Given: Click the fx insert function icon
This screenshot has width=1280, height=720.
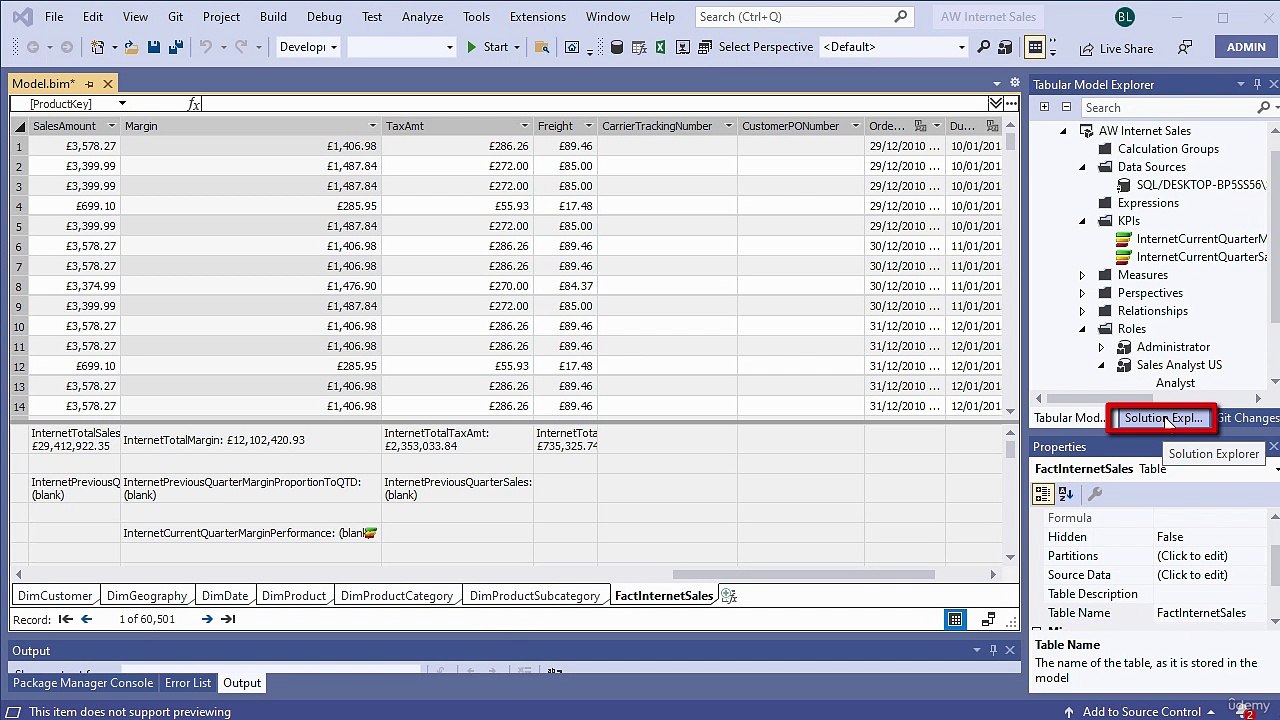Looking at the screenshot, I should [194, 104].
